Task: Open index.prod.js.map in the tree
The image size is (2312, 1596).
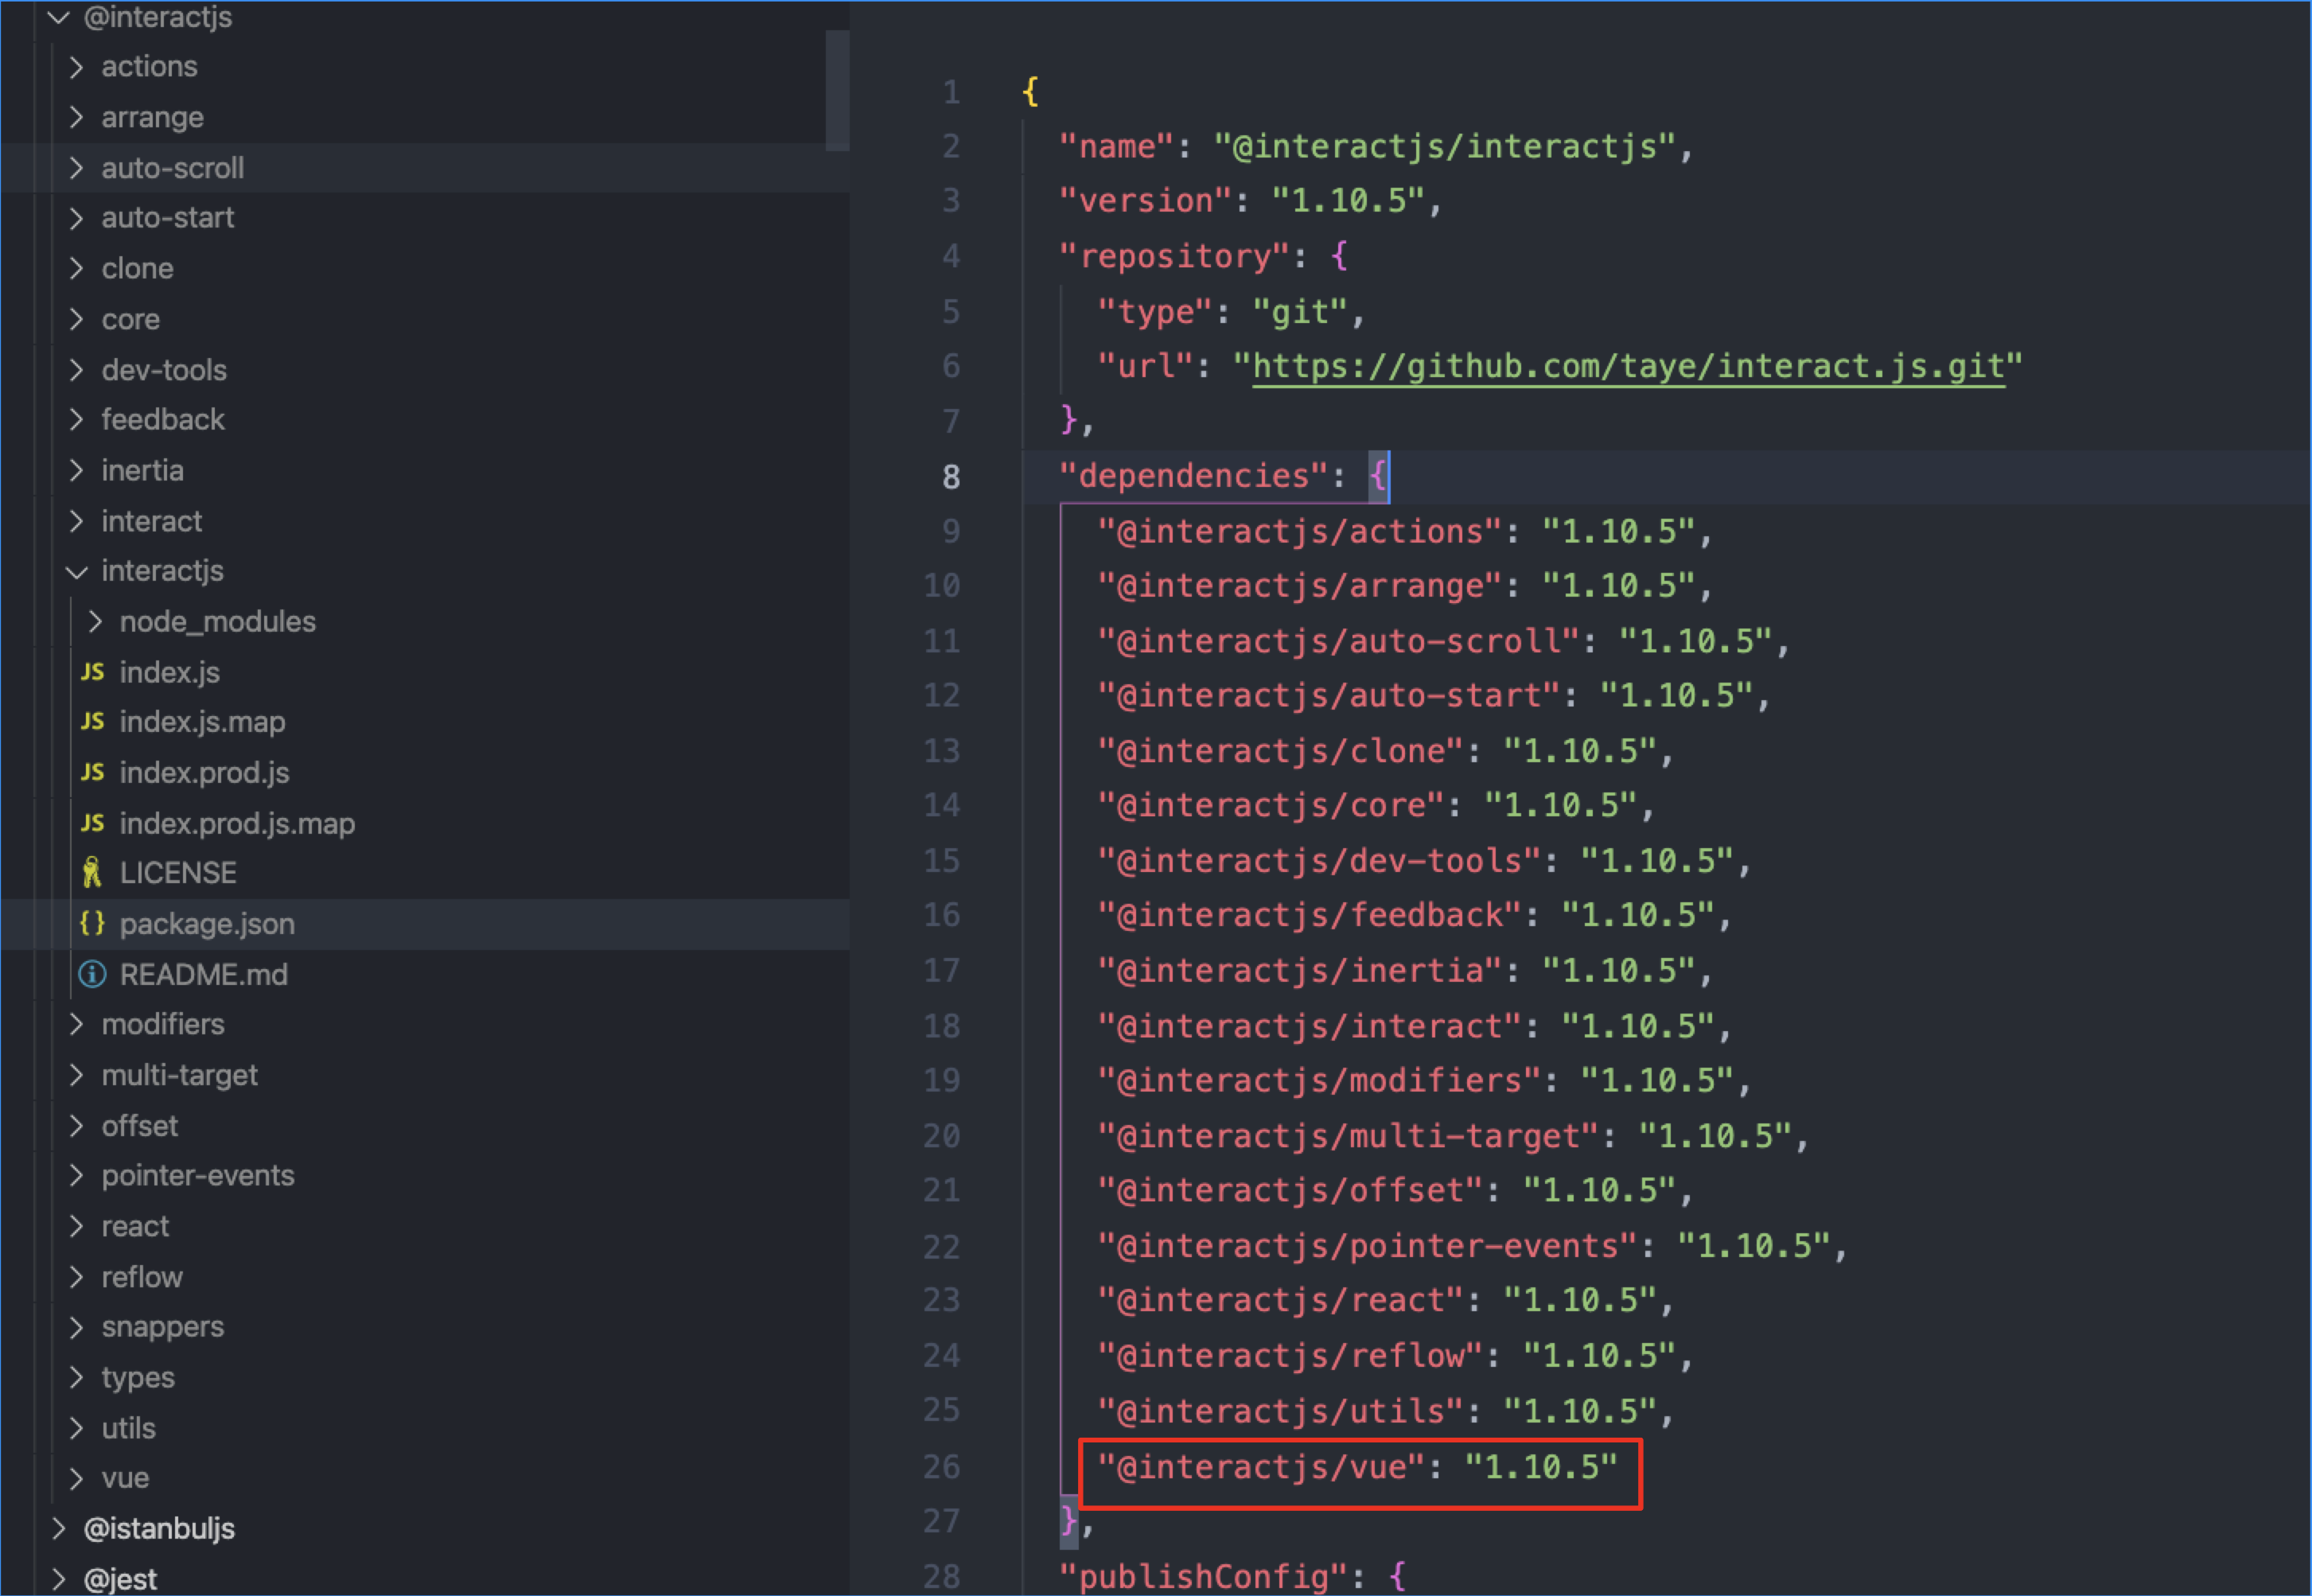Action: click(238, 823)
